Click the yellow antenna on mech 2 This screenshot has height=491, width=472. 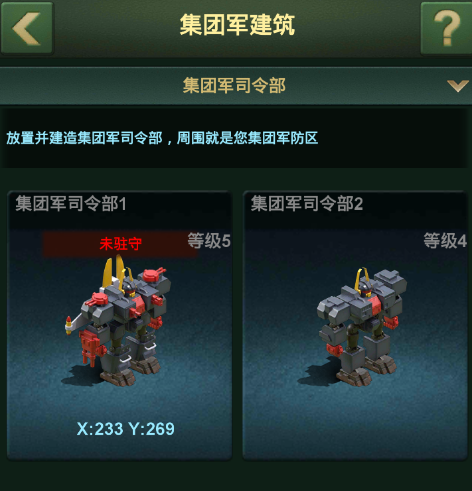362,278
